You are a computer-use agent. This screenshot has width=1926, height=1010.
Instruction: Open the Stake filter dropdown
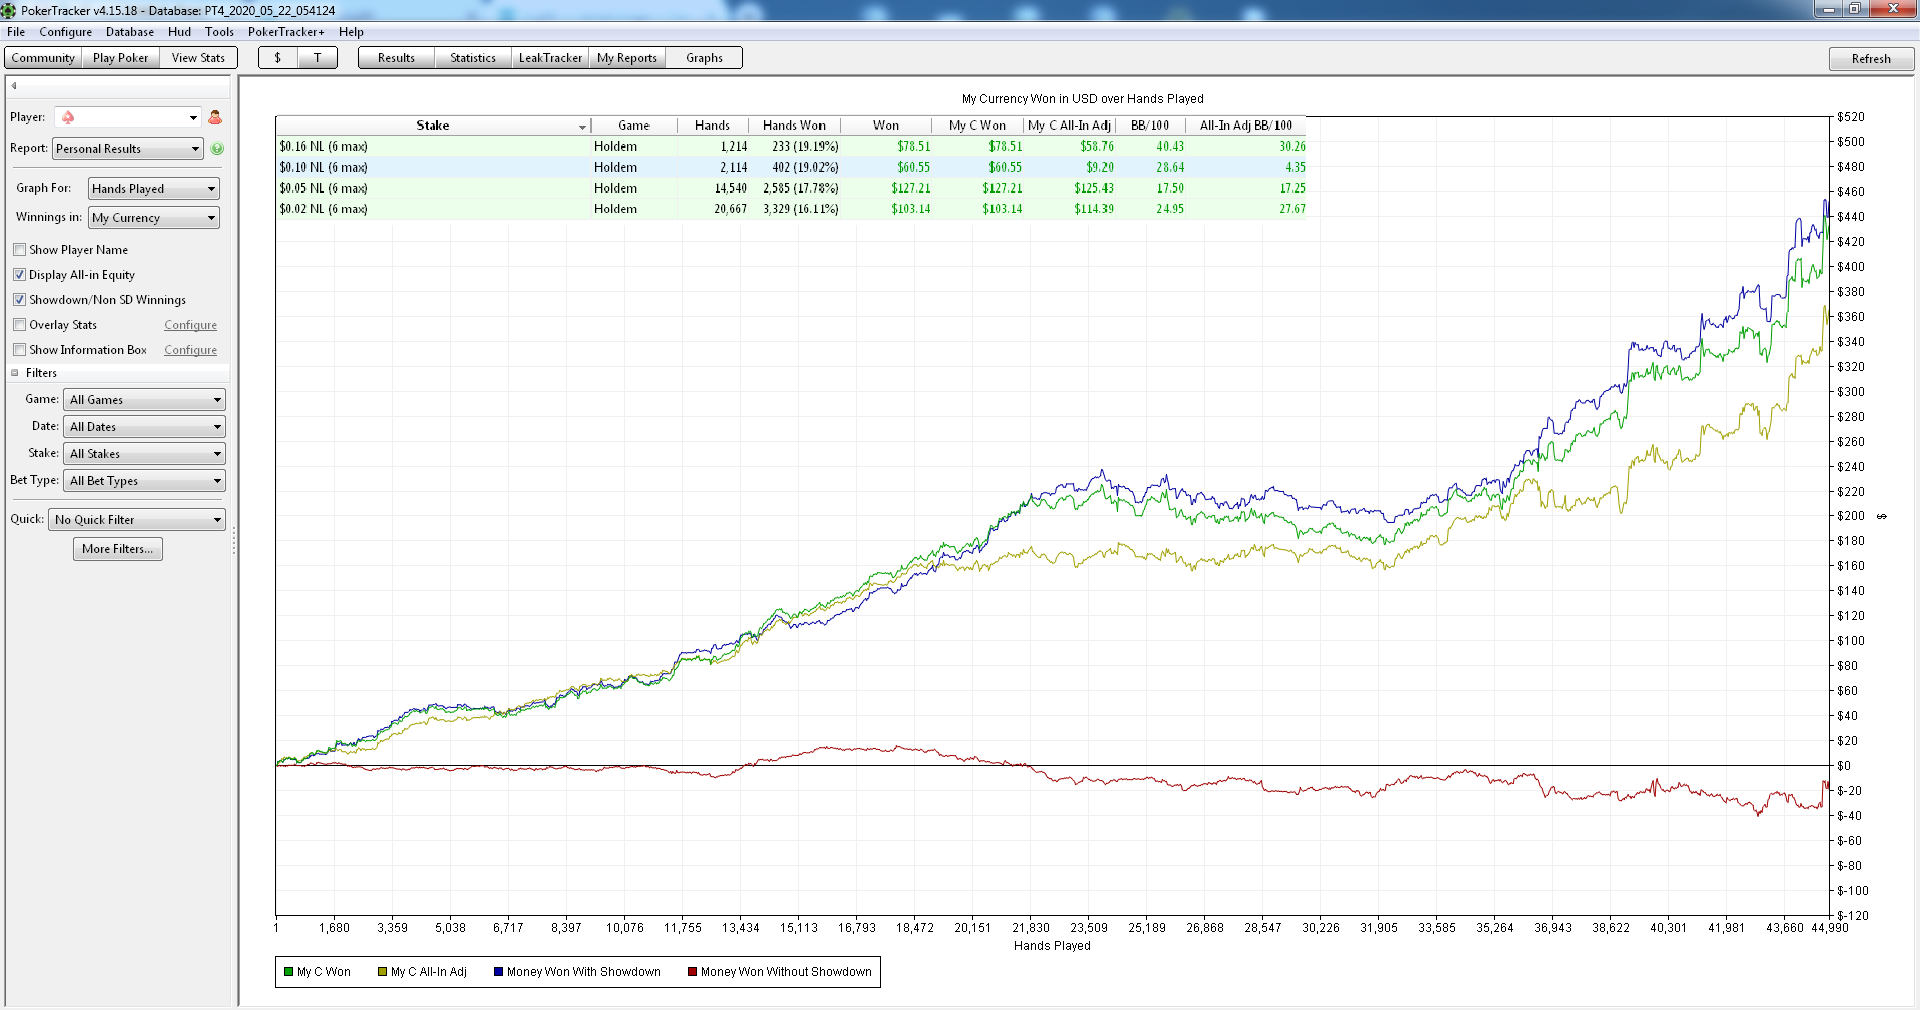146,454
